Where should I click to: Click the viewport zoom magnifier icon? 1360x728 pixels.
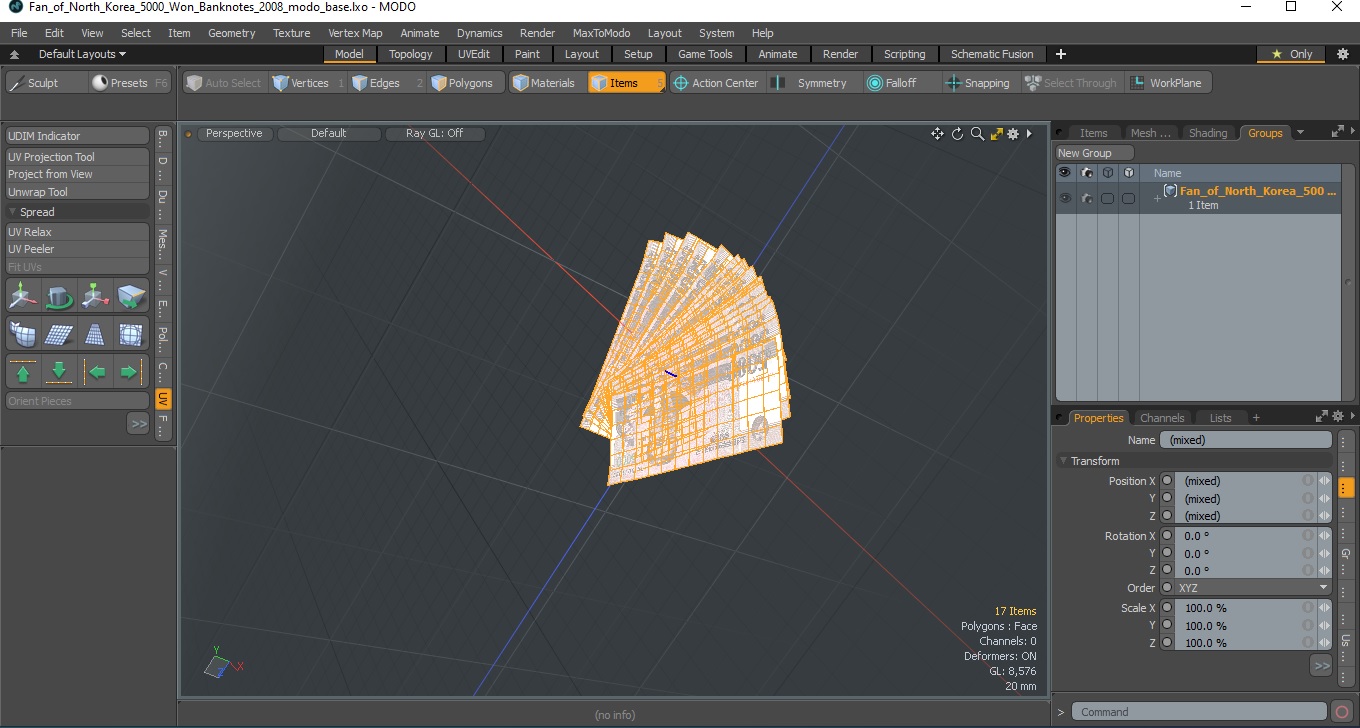click(977, 134)
